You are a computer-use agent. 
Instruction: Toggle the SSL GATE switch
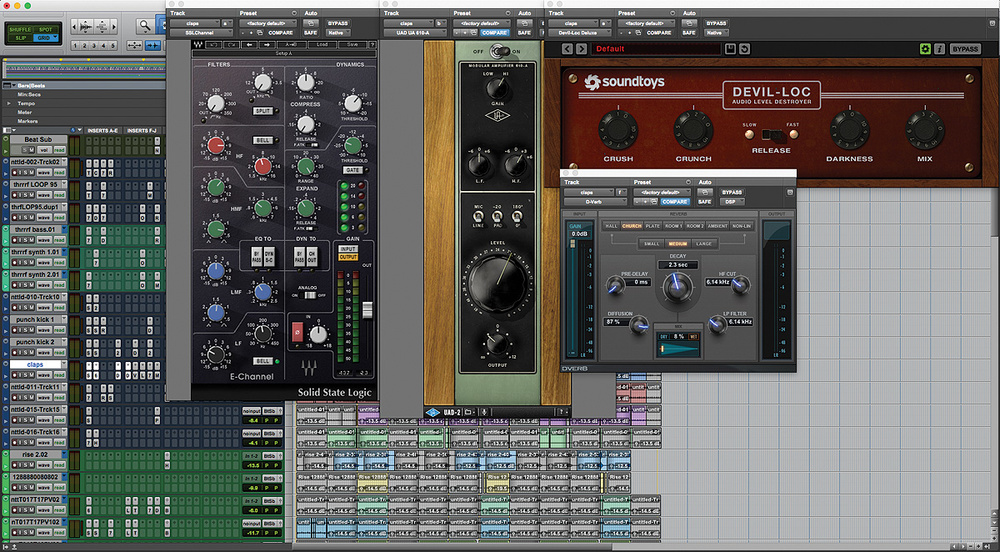point(353,170)
